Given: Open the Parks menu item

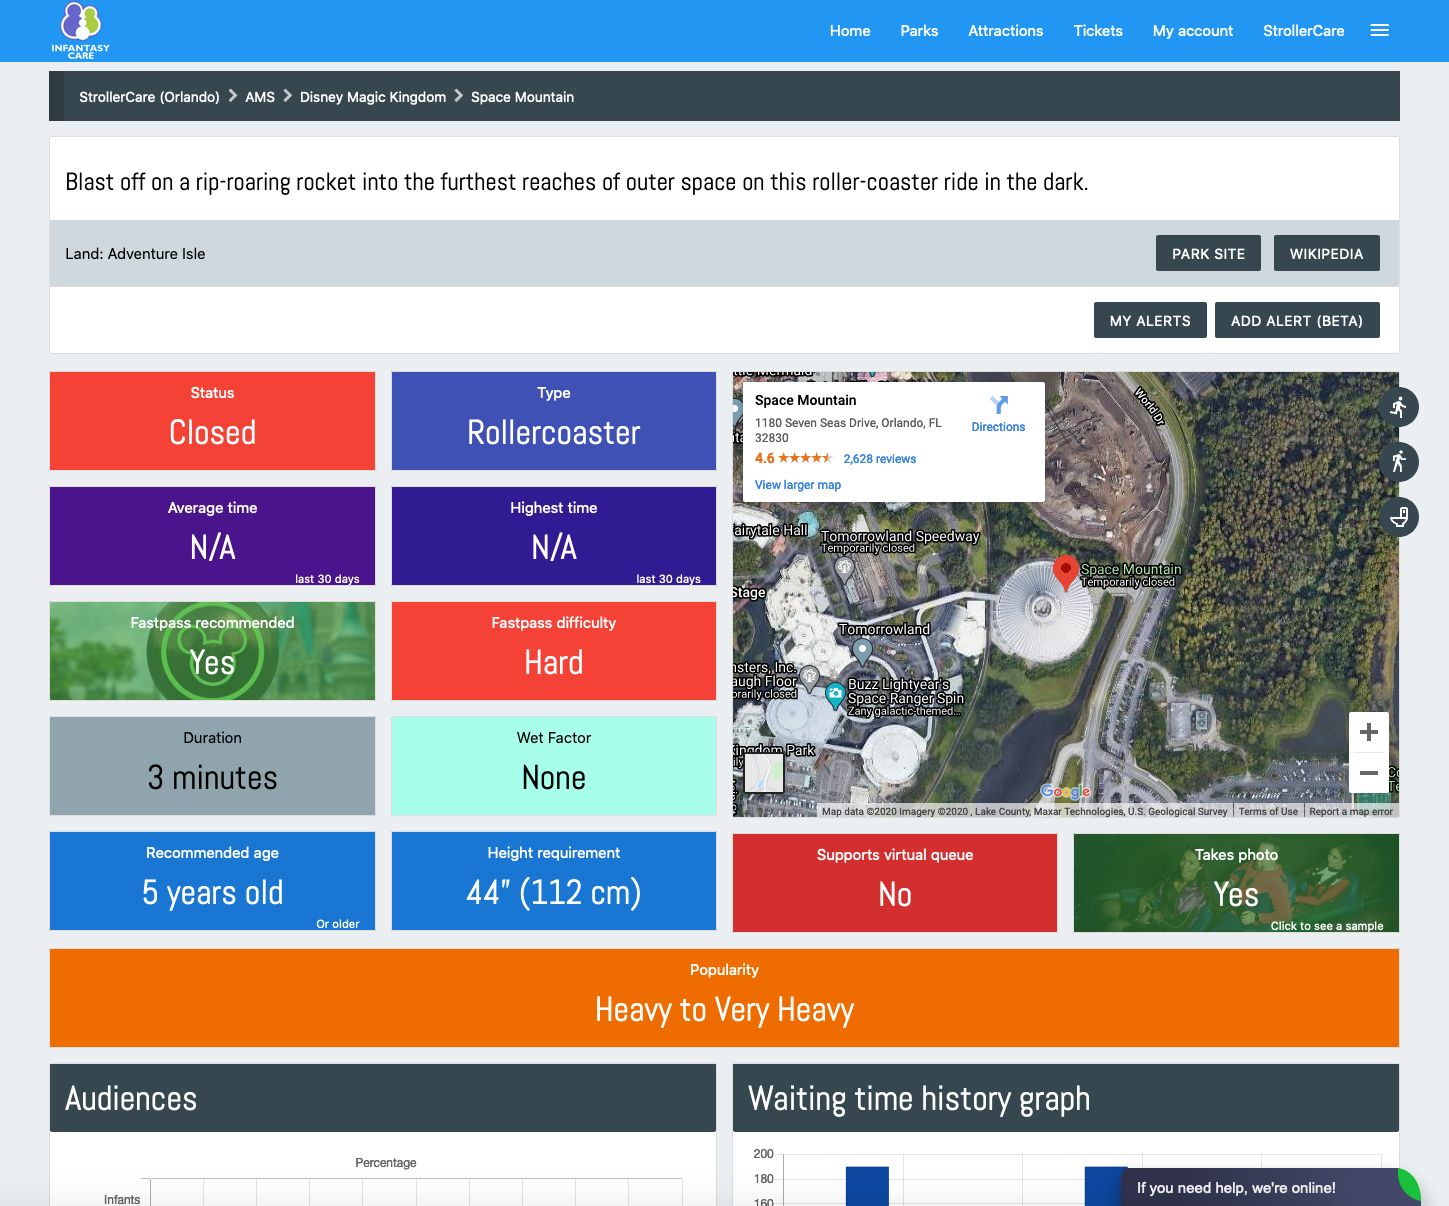Looking at the screenshot, I should 918,31.
